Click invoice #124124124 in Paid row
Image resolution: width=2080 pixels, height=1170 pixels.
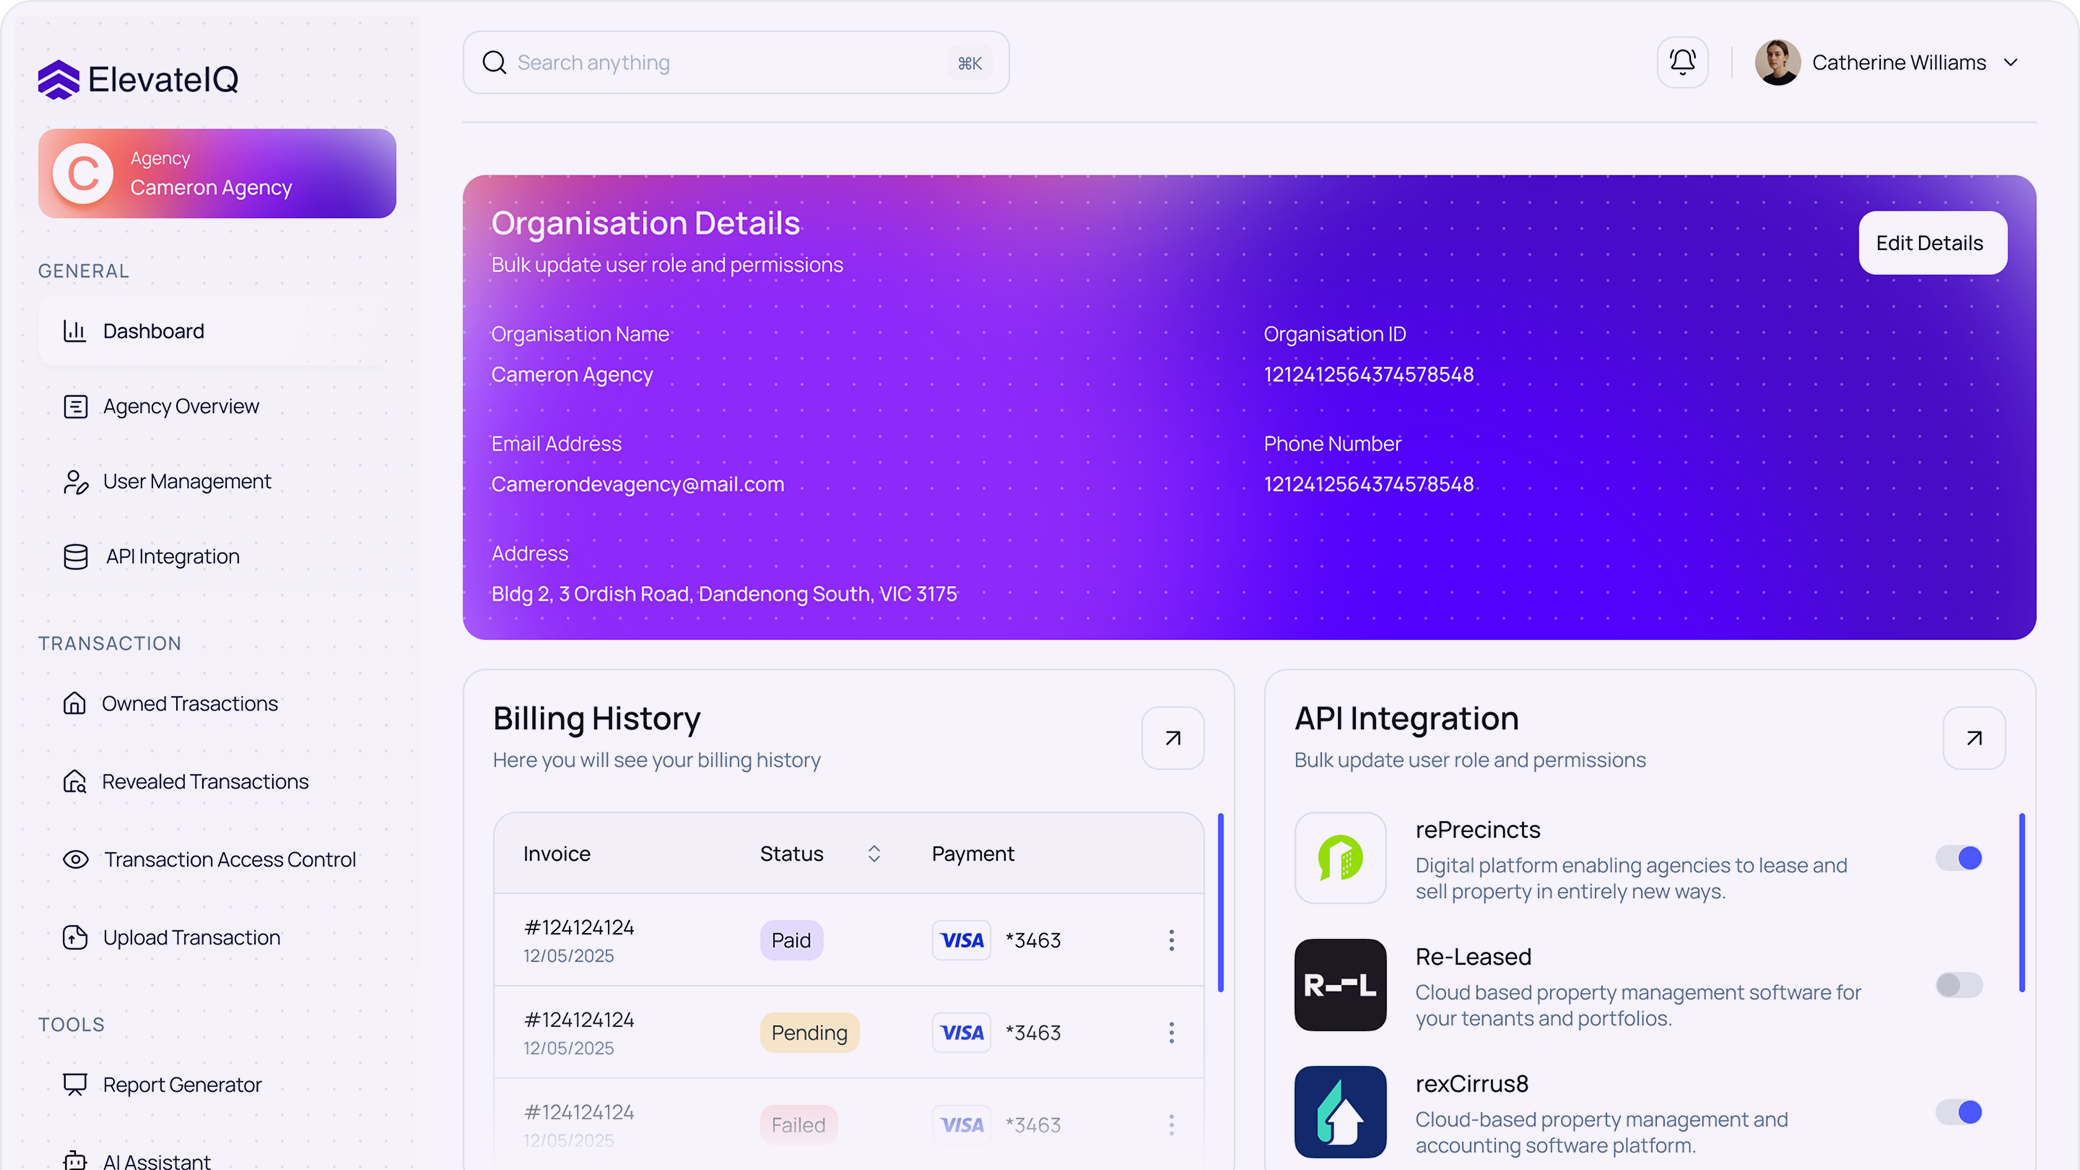(579, 927)
